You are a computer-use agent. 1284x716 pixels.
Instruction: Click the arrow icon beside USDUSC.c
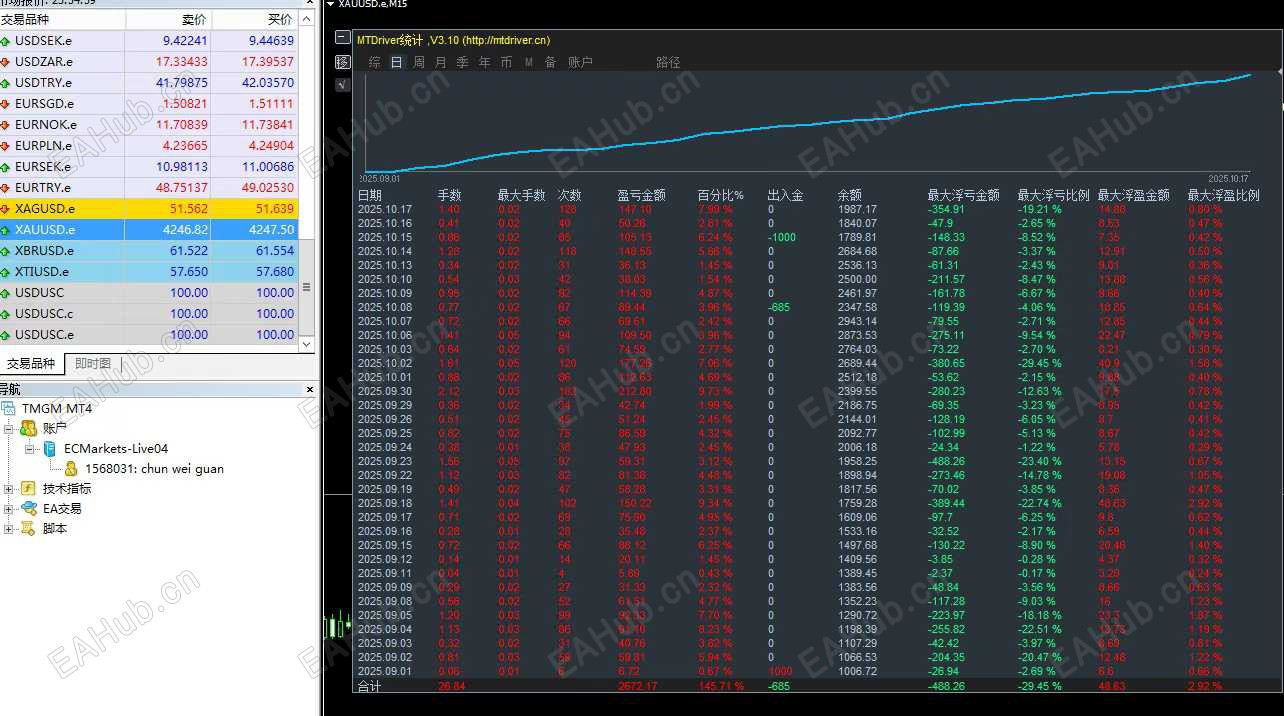click(6, 314)
